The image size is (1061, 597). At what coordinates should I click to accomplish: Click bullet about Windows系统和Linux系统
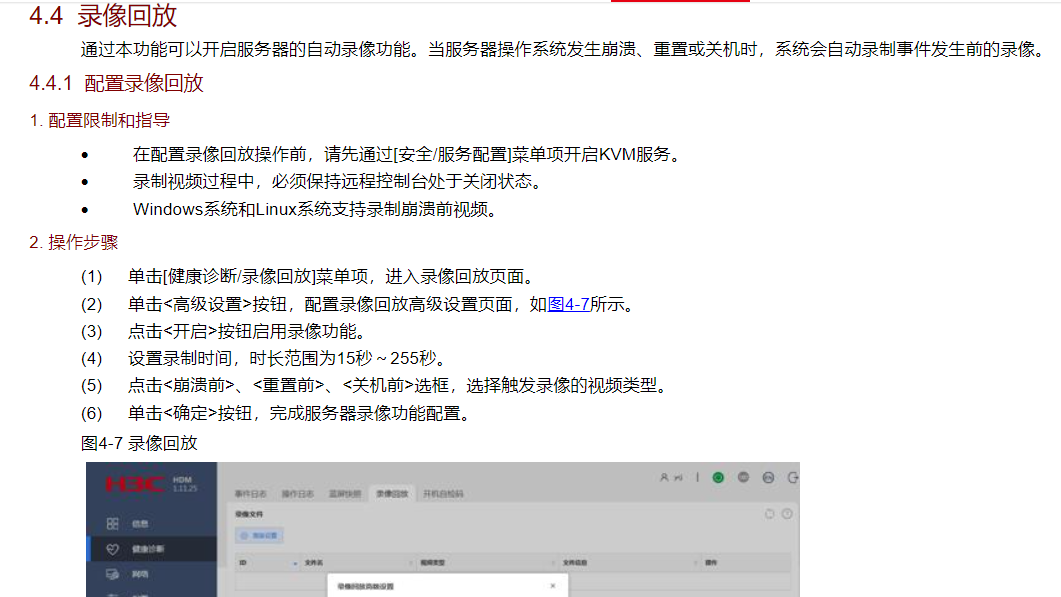[x=317, y=210]
